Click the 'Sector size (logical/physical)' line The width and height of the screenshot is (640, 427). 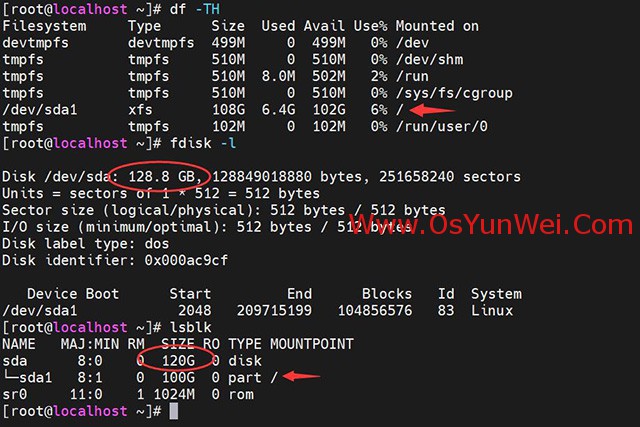click(224, 210)
